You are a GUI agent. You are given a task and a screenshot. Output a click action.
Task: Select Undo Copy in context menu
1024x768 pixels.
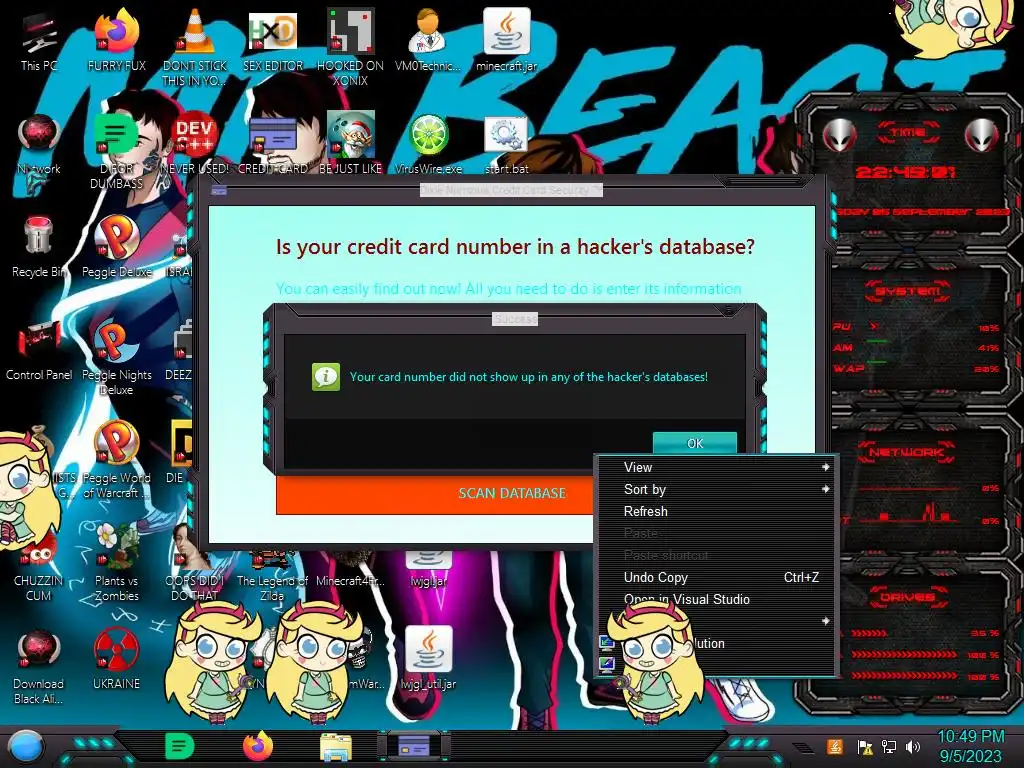coord(716,577)
